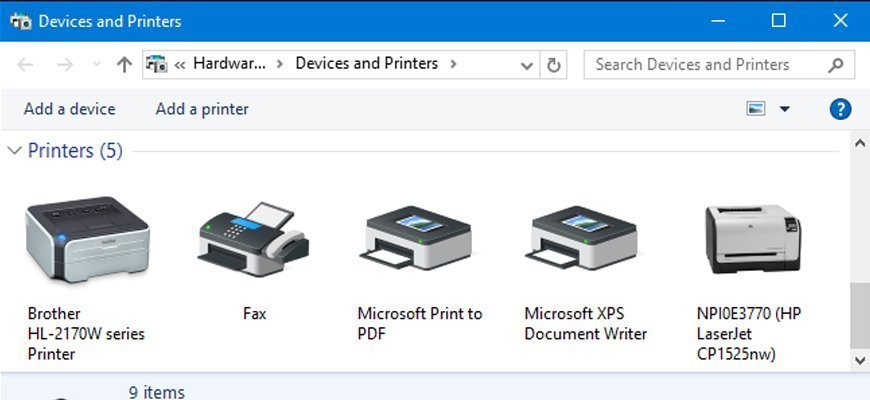Click the Hardware breadcrumb in address bar
This screenshot has width=870, height=400.
pos(229,64)
